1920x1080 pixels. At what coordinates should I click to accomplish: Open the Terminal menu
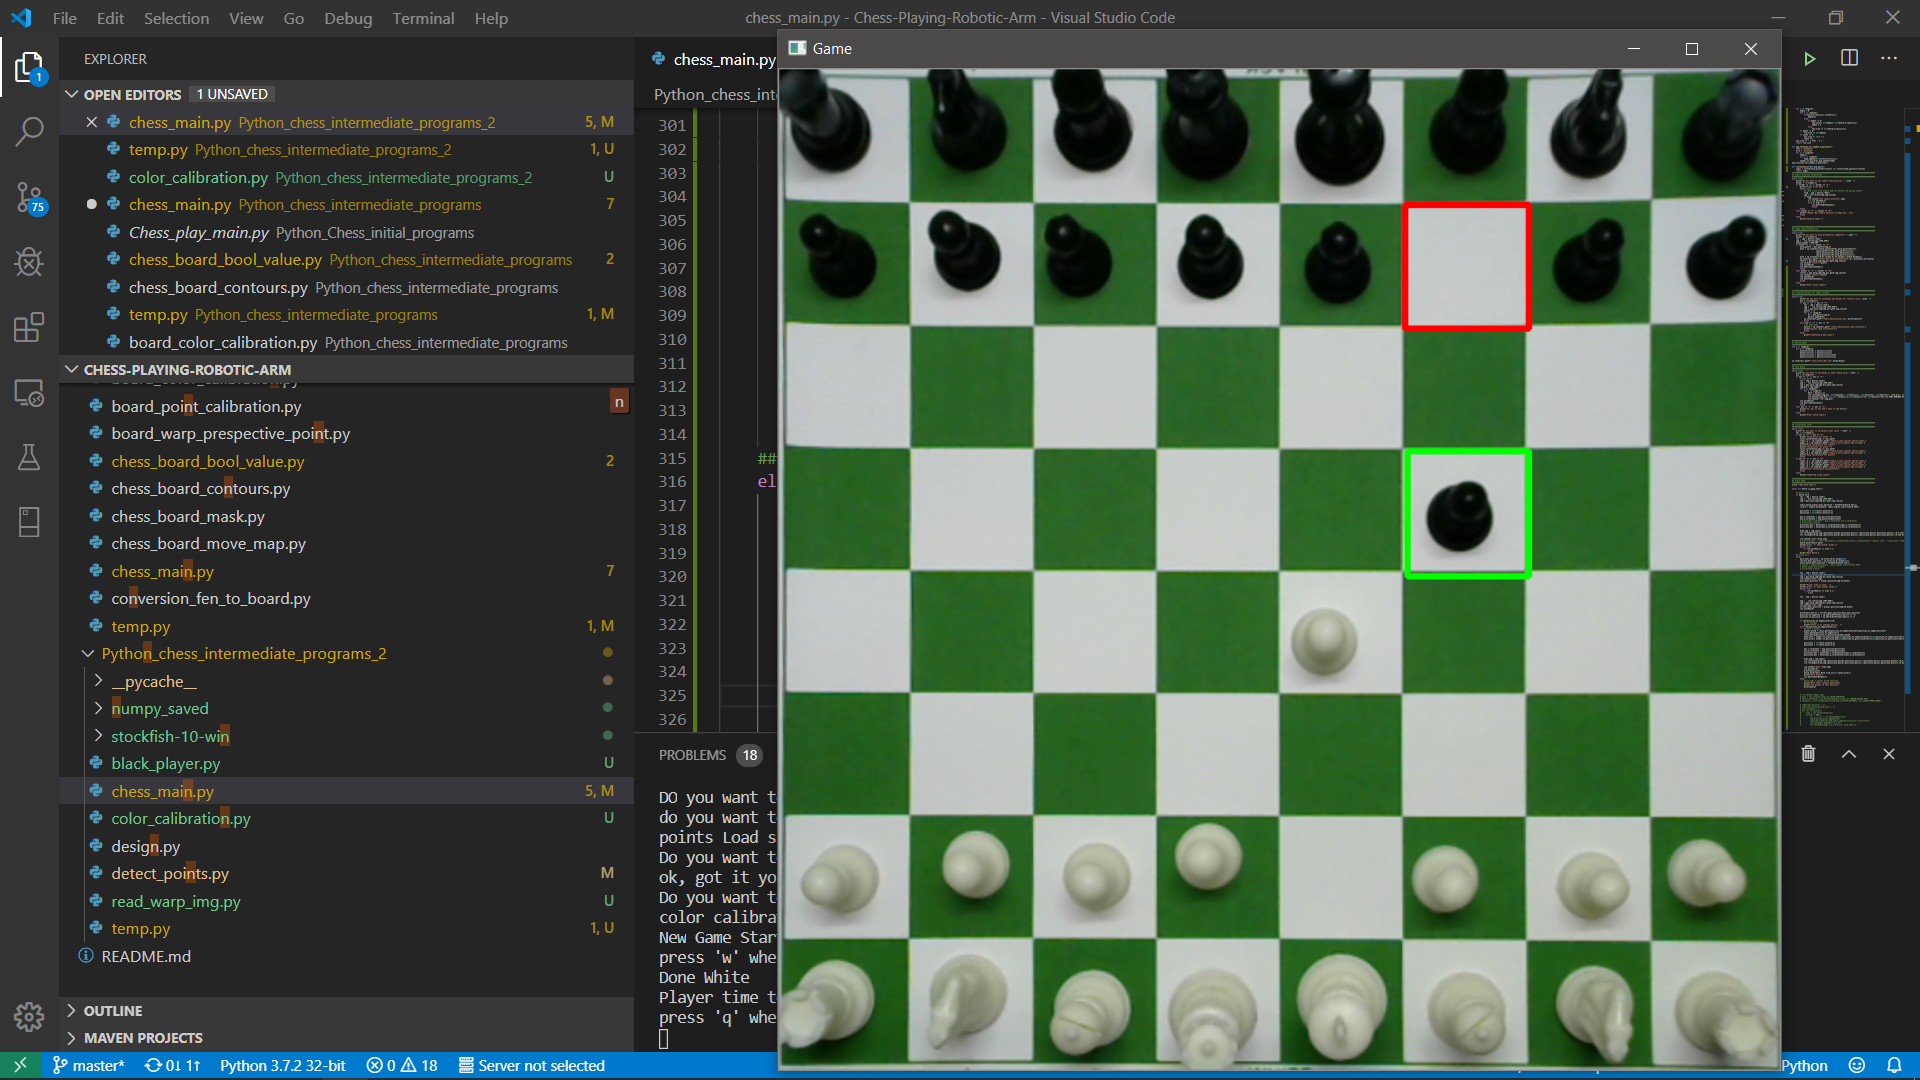[423, 18]
